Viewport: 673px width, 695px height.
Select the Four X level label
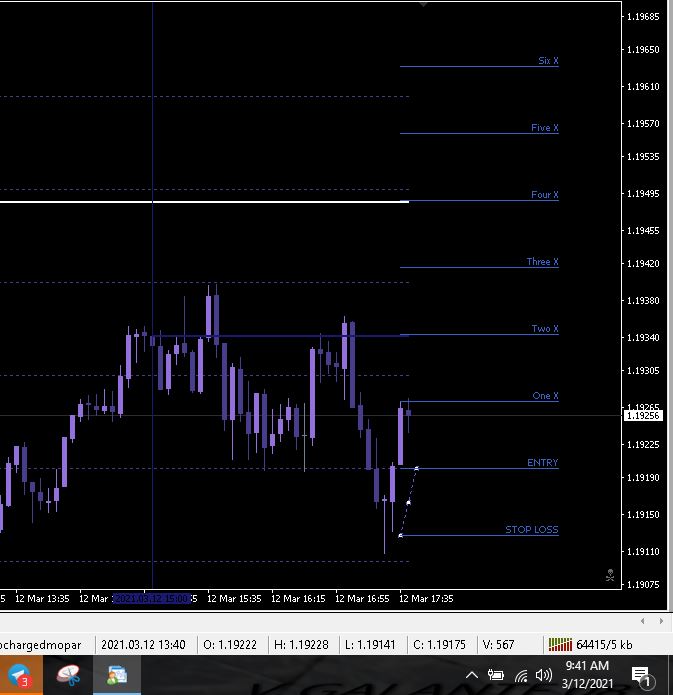544,195
